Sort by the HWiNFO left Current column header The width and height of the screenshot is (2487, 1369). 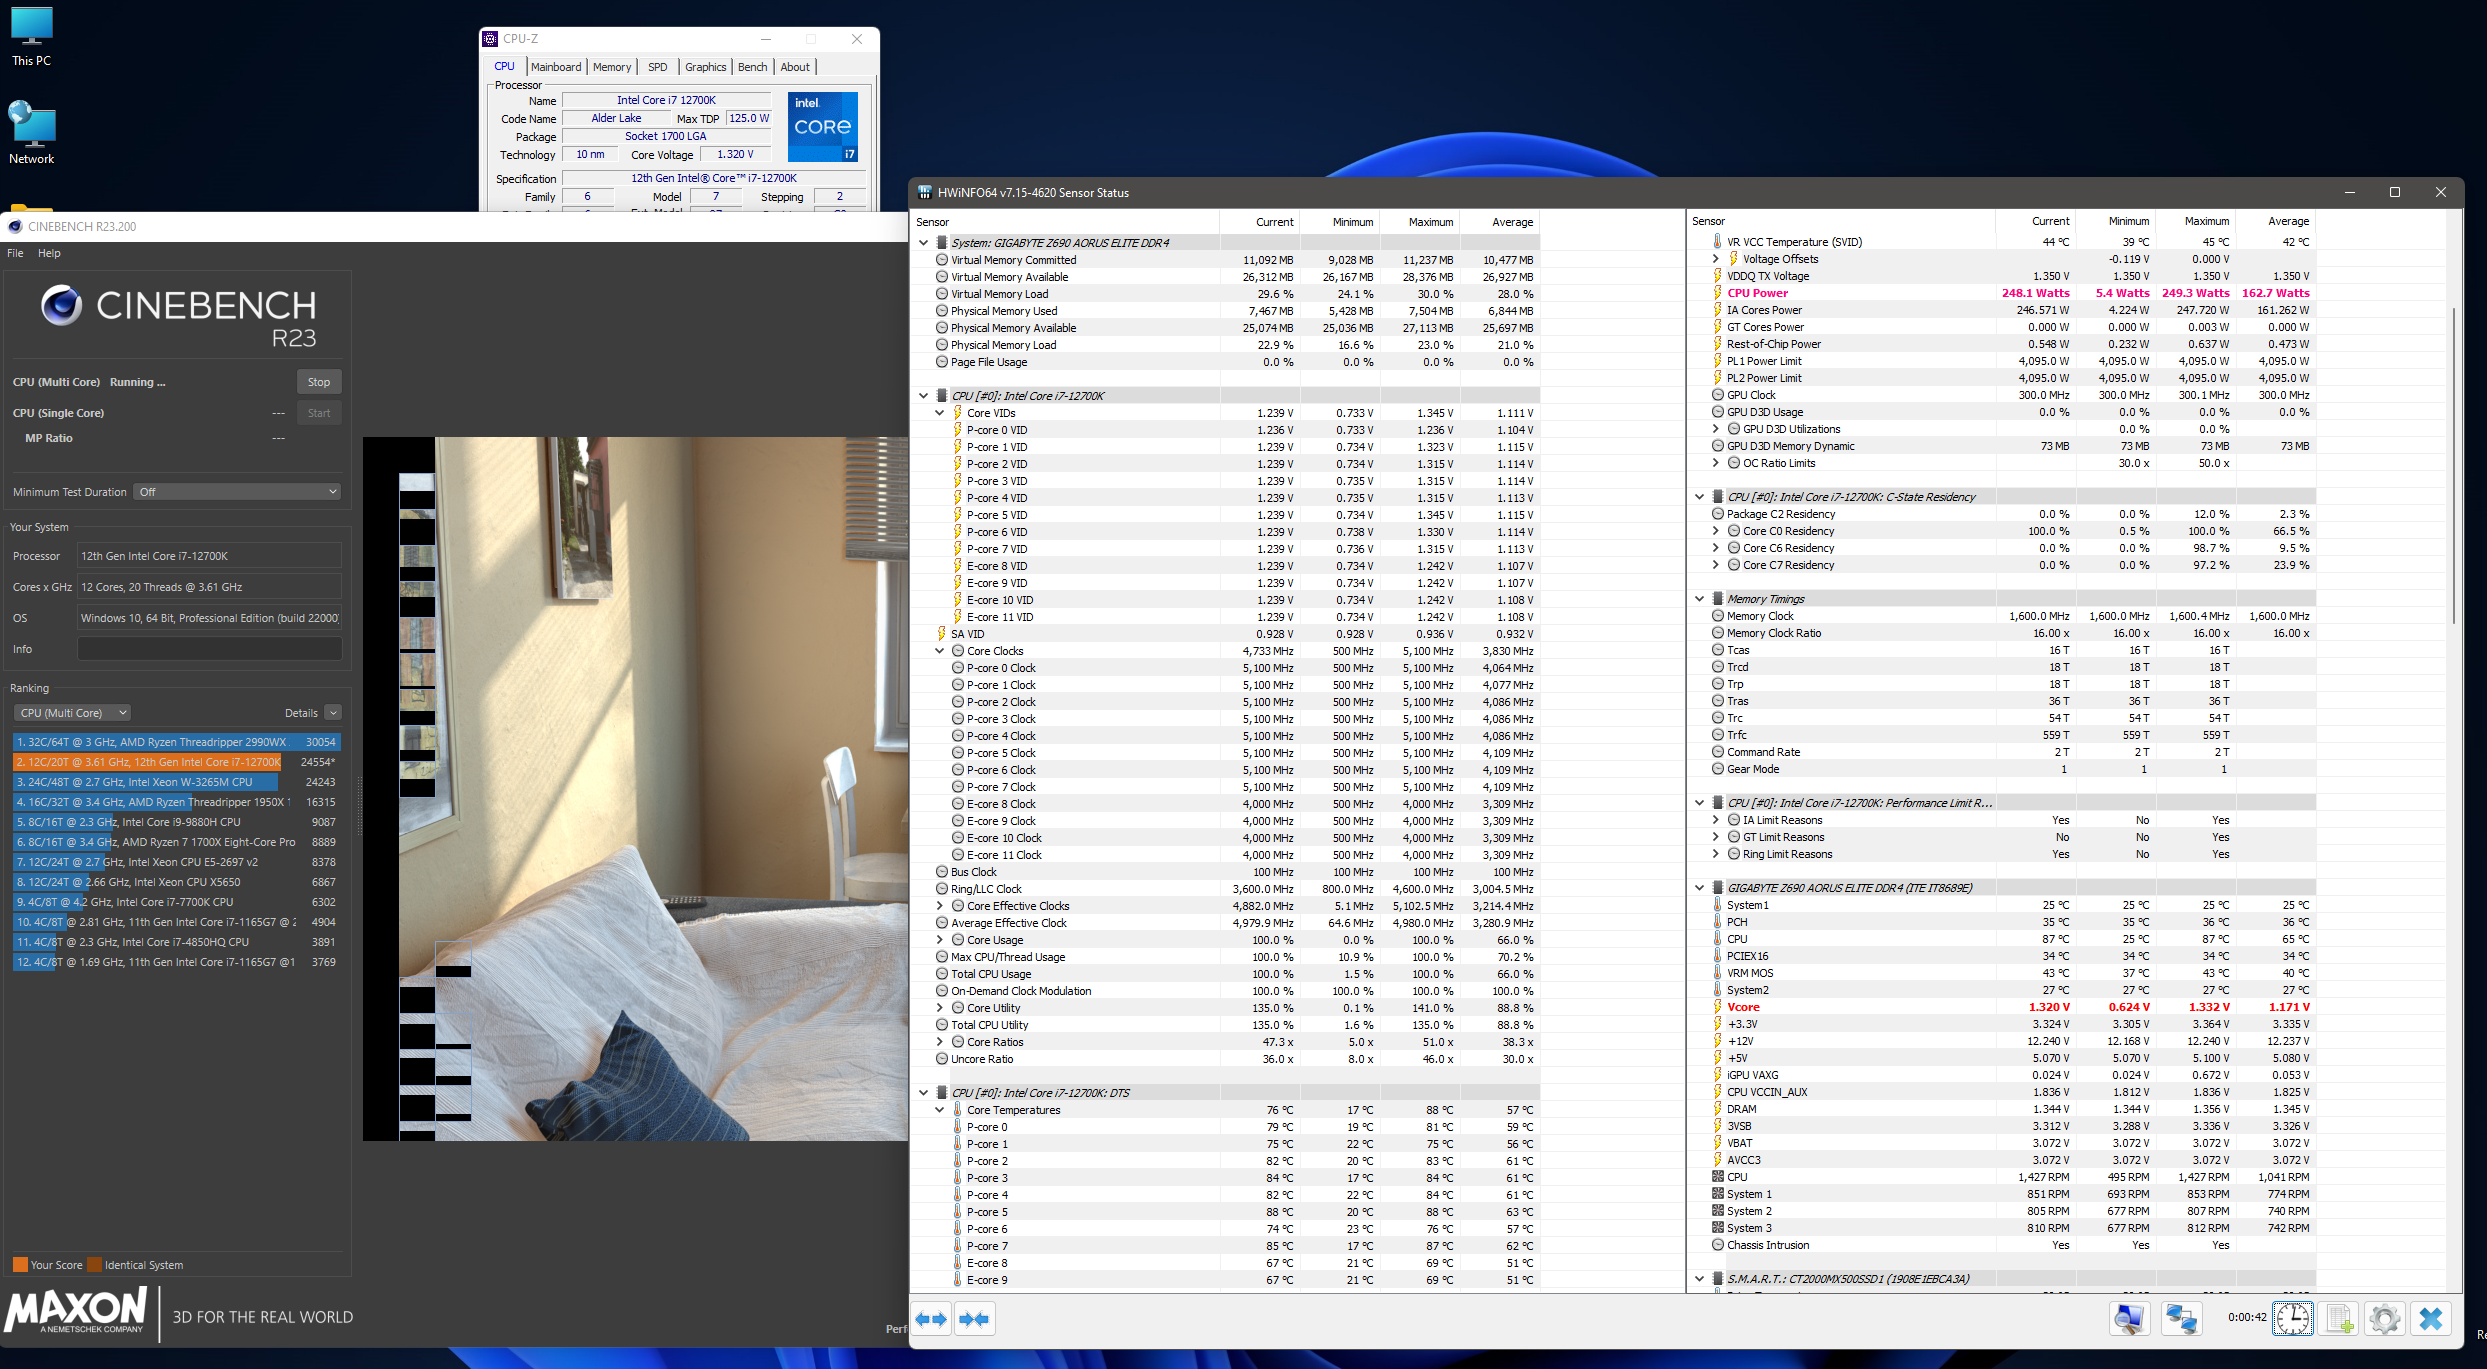tap(1259, 222)
